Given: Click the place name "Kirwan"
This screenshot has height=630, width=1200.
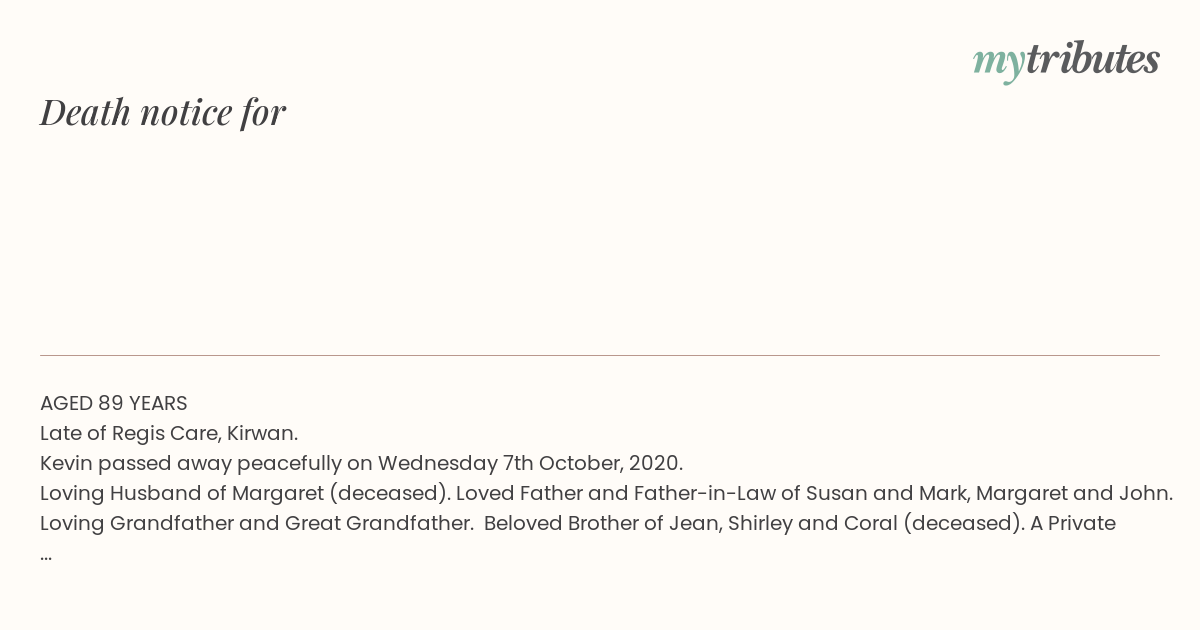Looking at the screenshot, I should point(259,433).
